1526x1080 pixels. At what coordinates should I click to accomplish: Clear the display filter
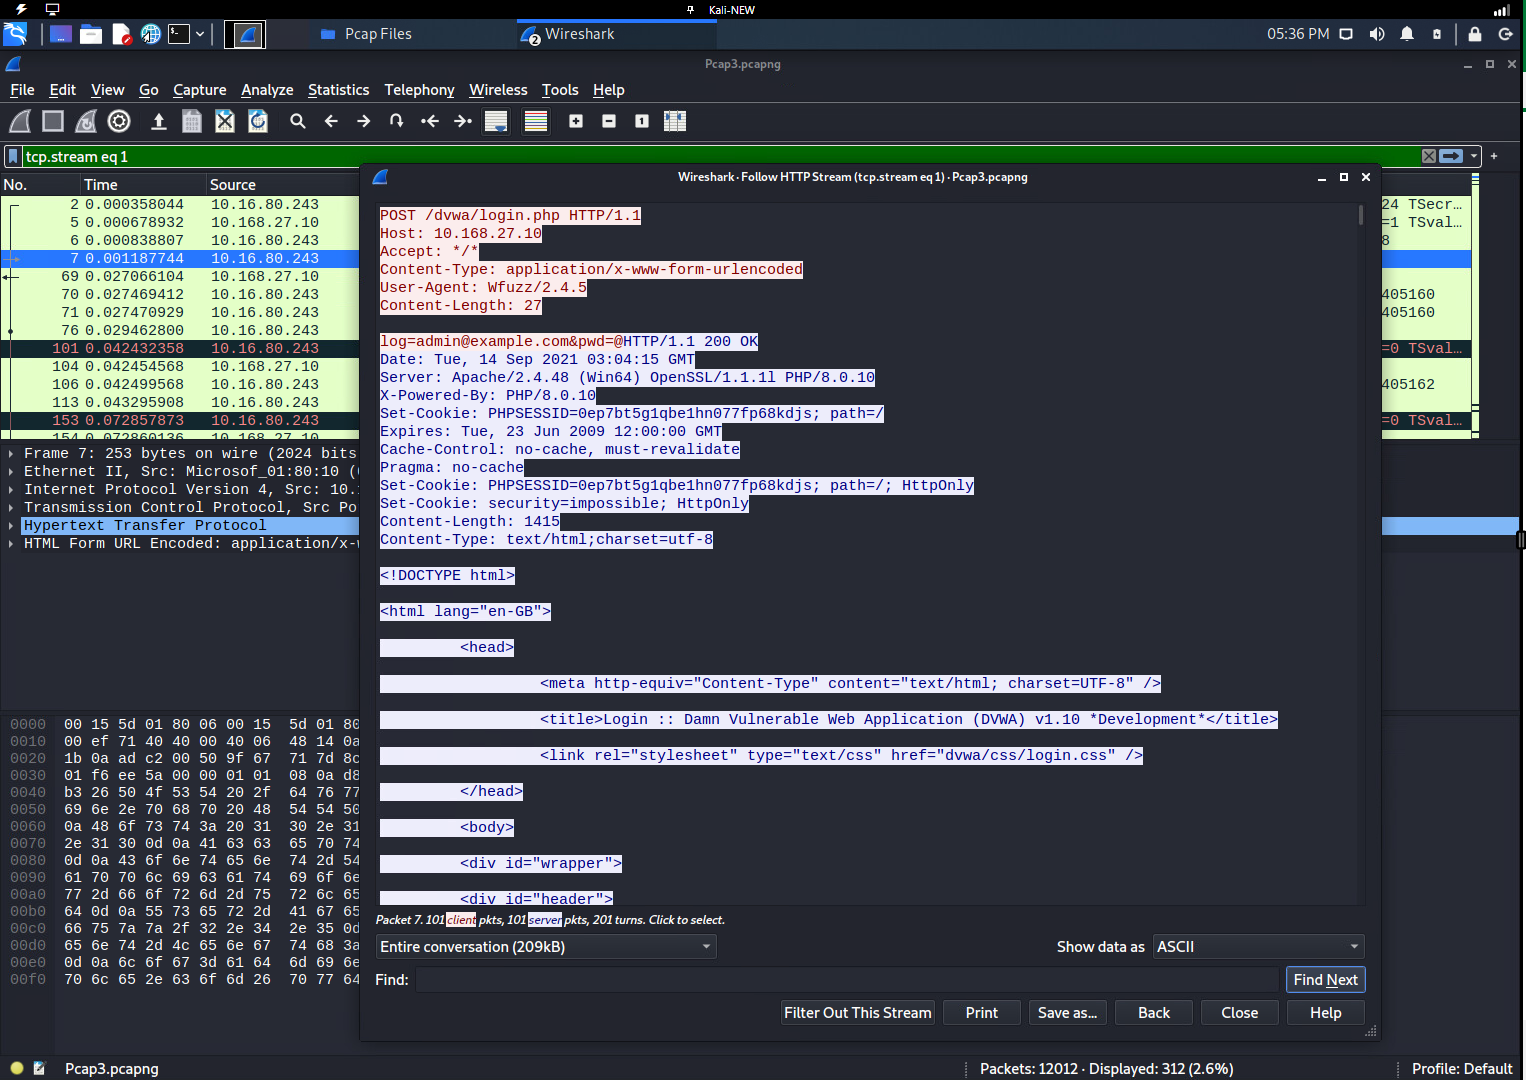1429,156
